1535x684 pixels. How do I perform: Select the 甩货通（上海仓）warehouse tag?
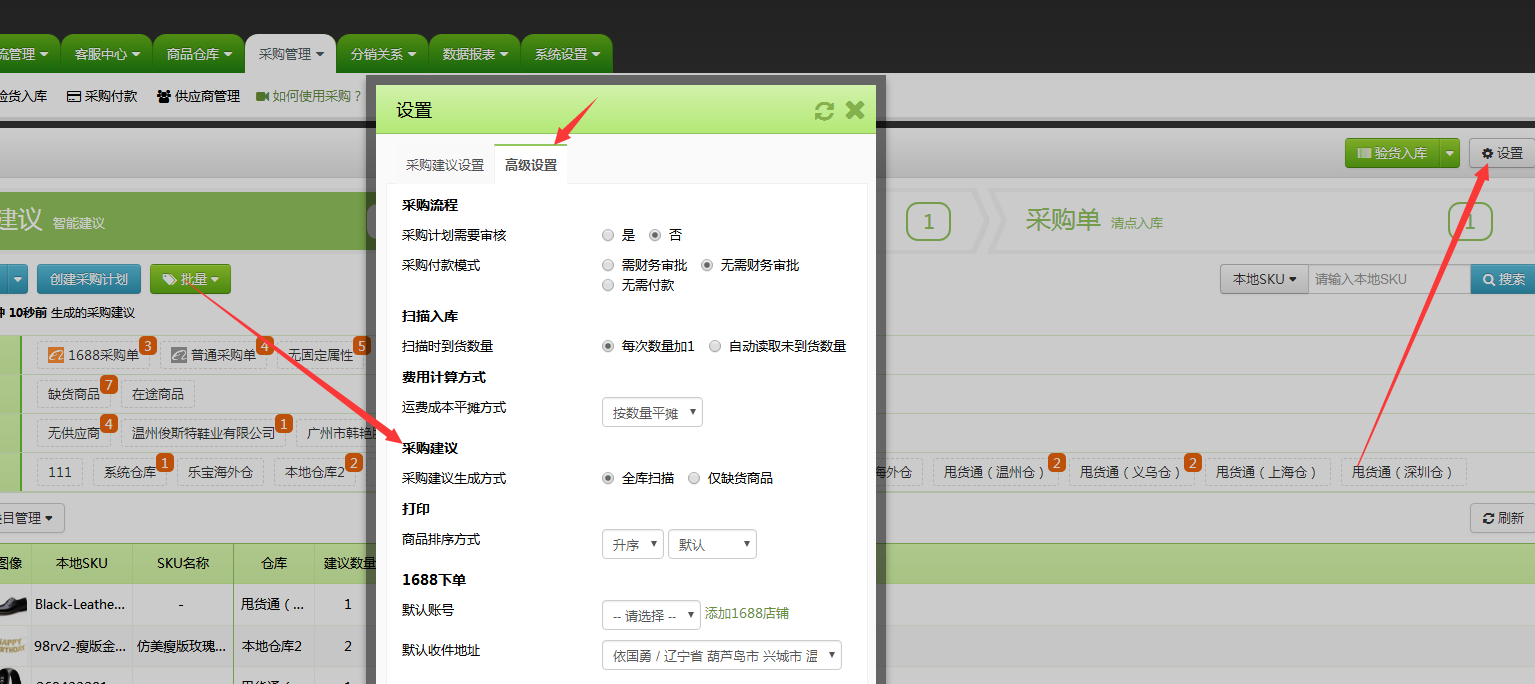[x=1266, y=472]
